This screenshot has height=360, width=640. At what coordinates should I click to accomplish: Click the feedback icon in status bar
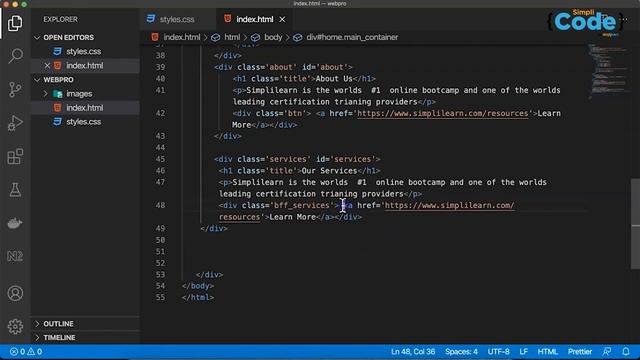coord(607,351)
